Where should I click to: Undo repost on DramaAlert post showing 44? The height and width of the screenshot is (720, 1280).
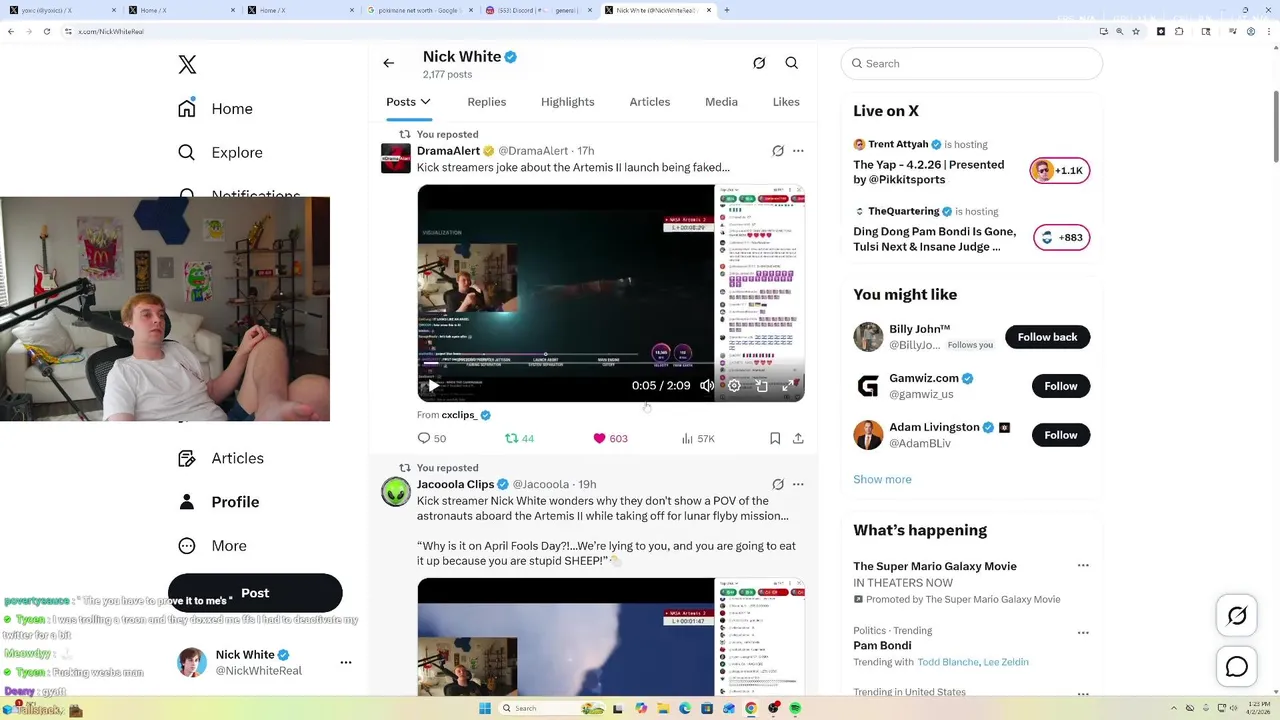click(x=519, y=438)
